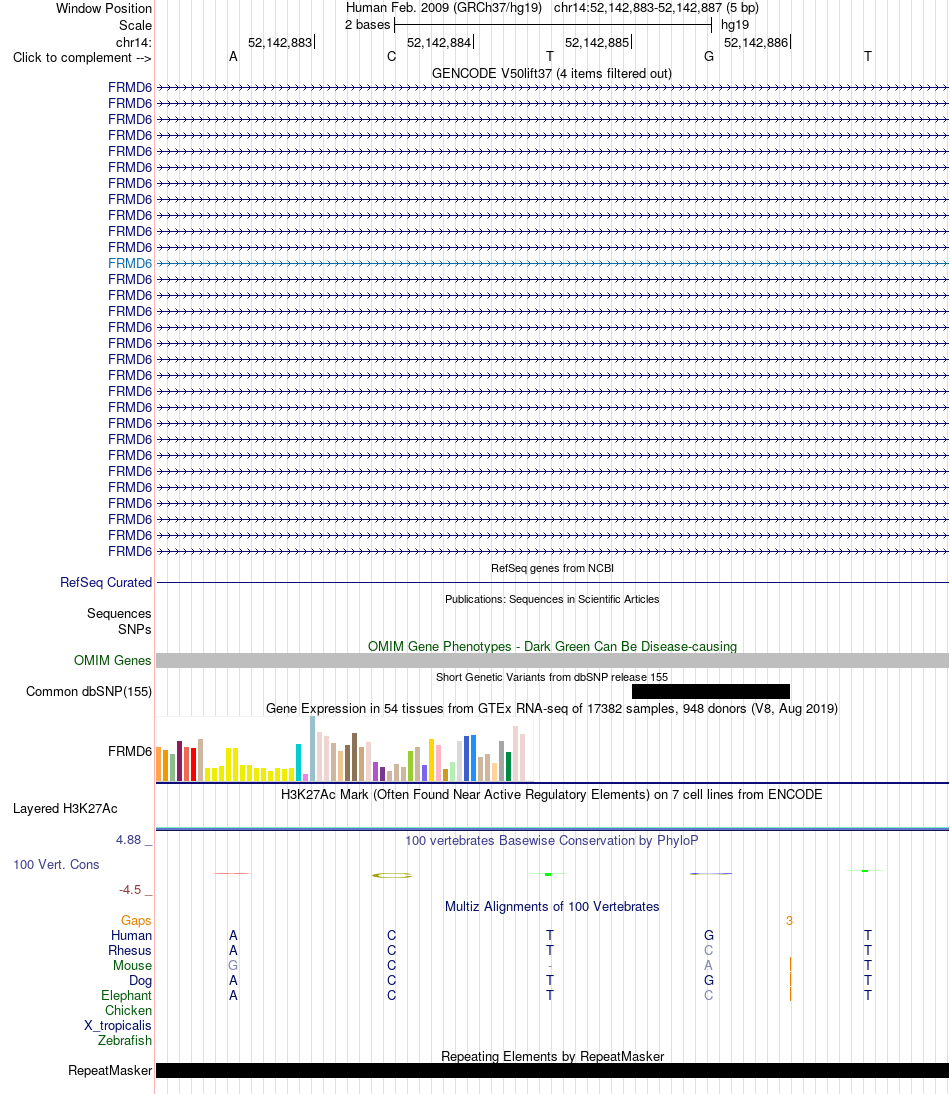Click the FRMD6 label beside the GTEx bar chart

tap(130, 751)
